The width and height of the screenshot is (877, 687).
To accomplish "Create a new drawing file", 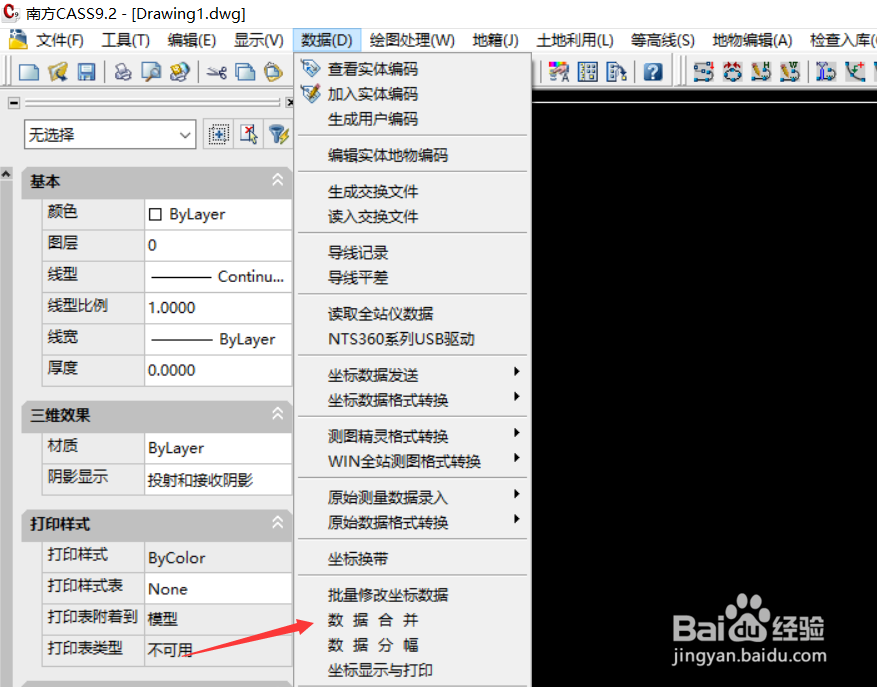I will click(30, 72).
